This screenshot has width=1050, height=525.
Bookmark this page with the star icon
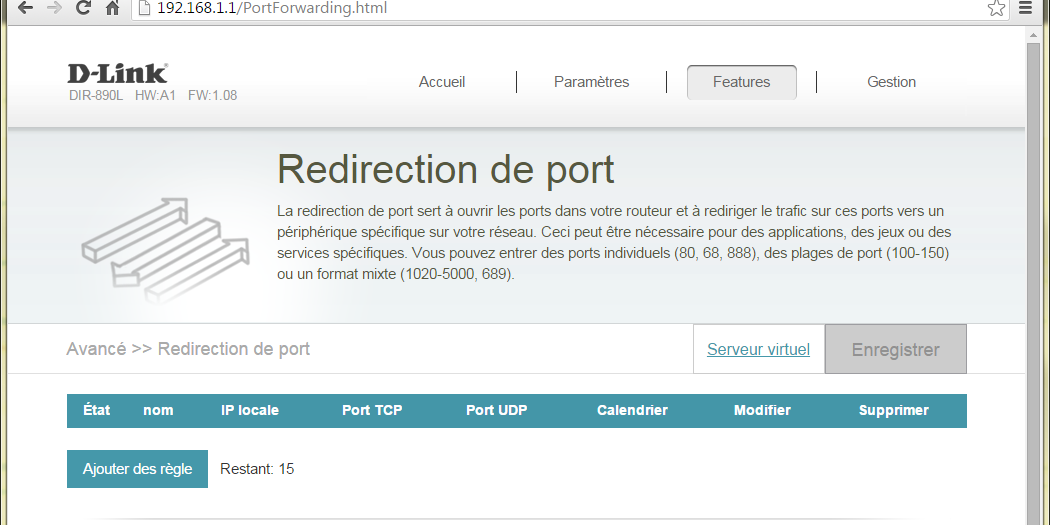pyautogui.click(x=996, y=8)
